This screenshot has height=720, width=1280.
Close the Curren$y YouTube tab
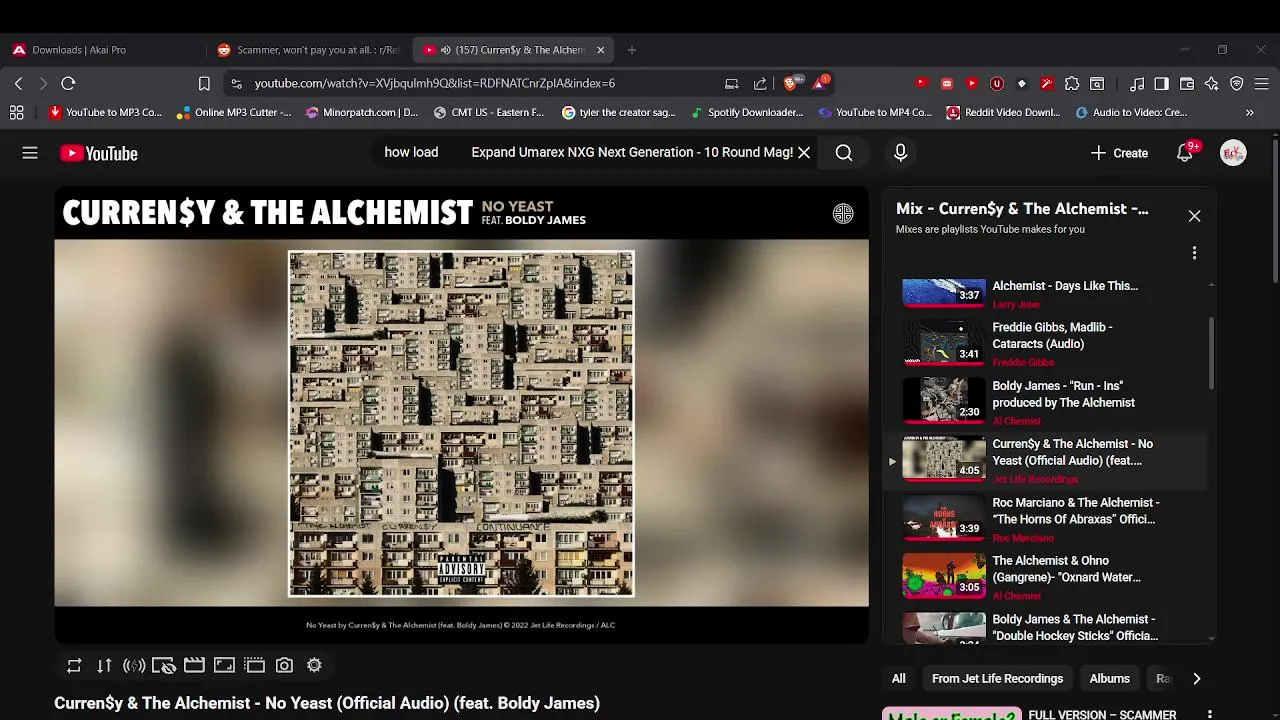(x=600, y=50)
